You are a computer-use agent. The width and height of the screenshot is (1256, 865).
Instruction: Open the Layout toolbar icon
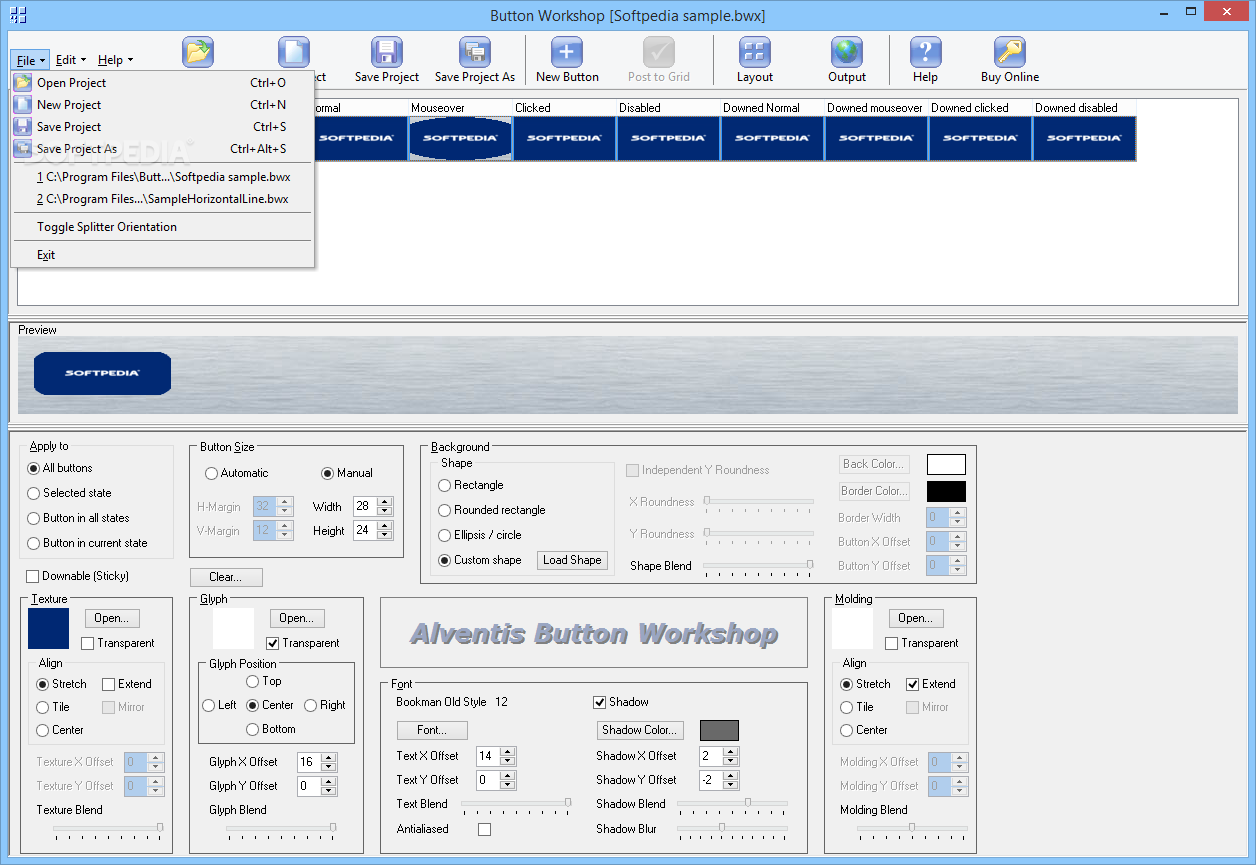pyautogui.click(x=755, y=52)
